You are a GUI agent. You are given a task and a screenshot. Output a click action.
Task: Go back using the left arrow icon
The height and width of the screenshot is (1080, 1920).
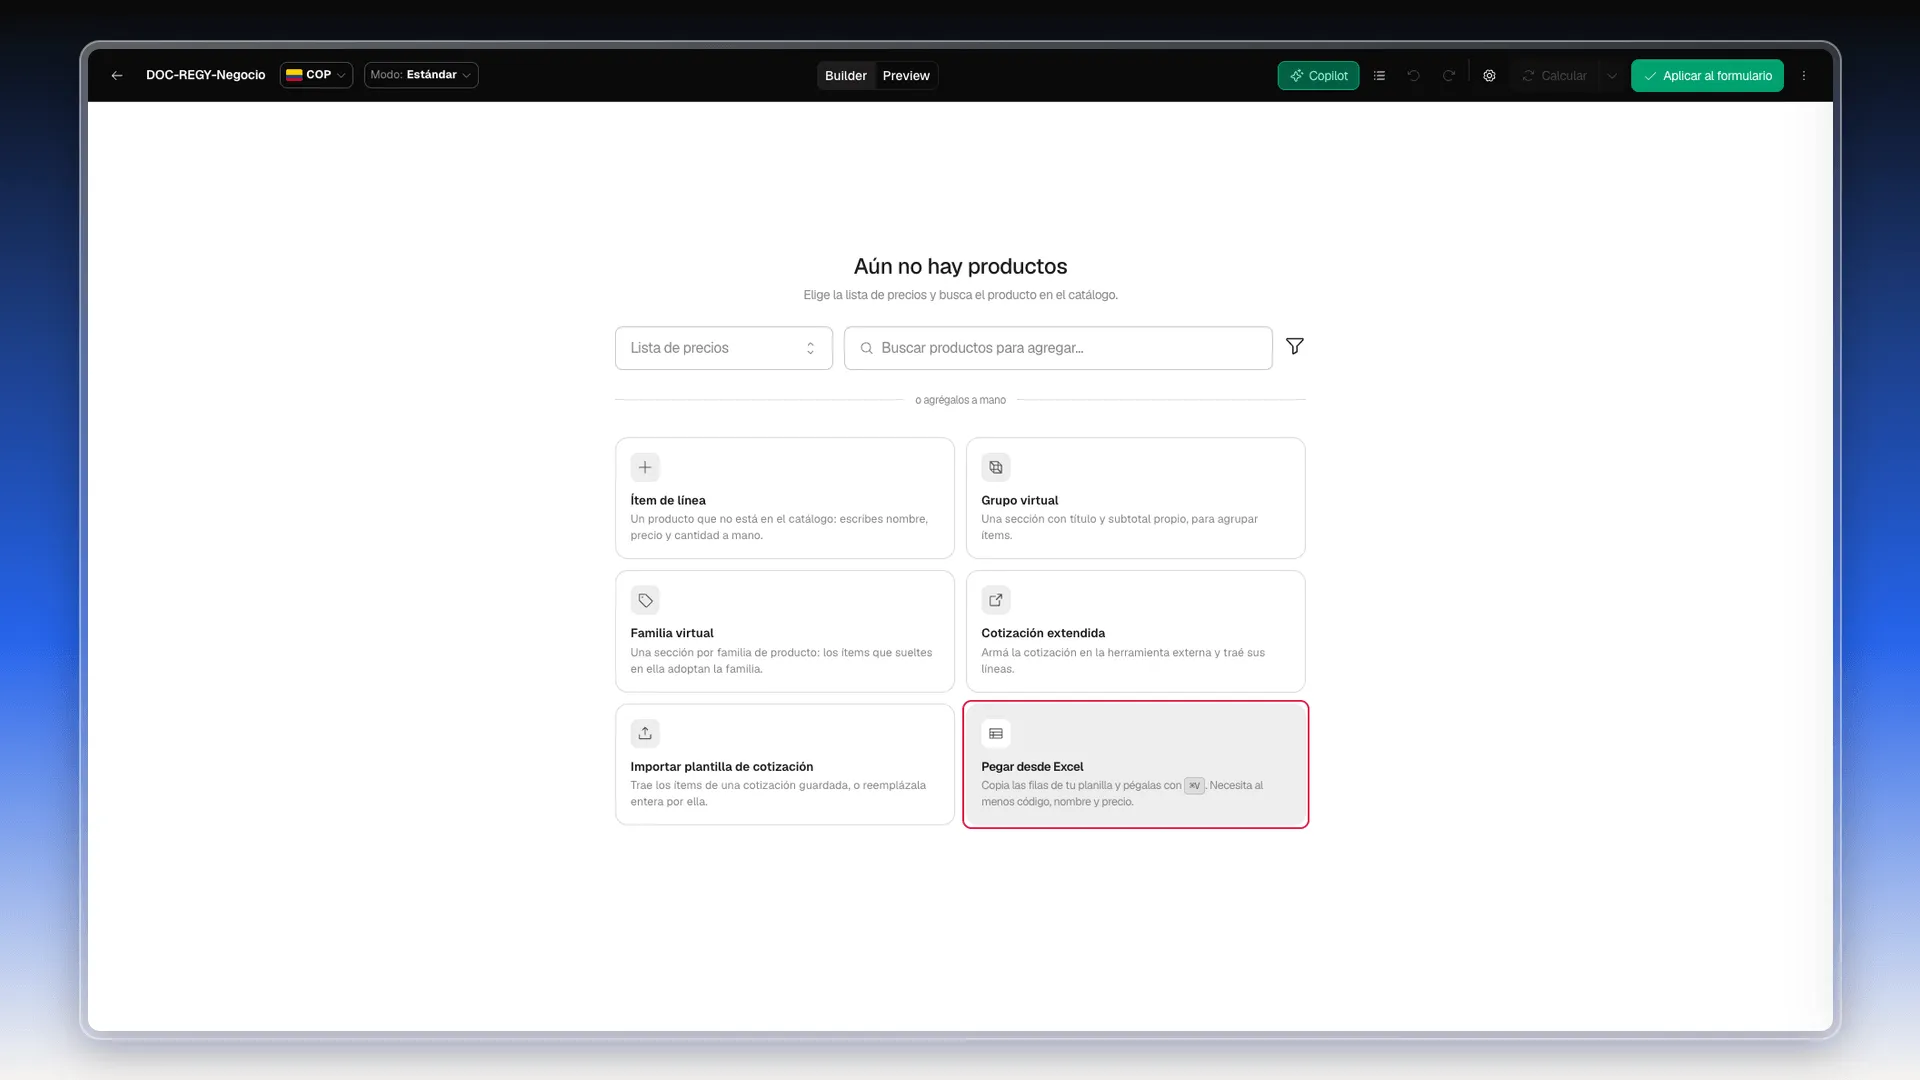point(117,76)
